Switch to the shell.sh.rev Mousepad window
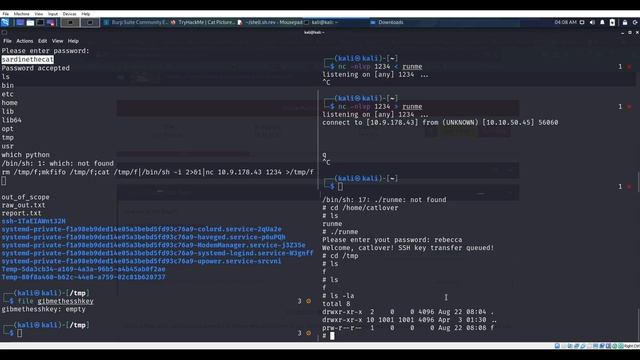640x360 pixels. coord(270,22)
